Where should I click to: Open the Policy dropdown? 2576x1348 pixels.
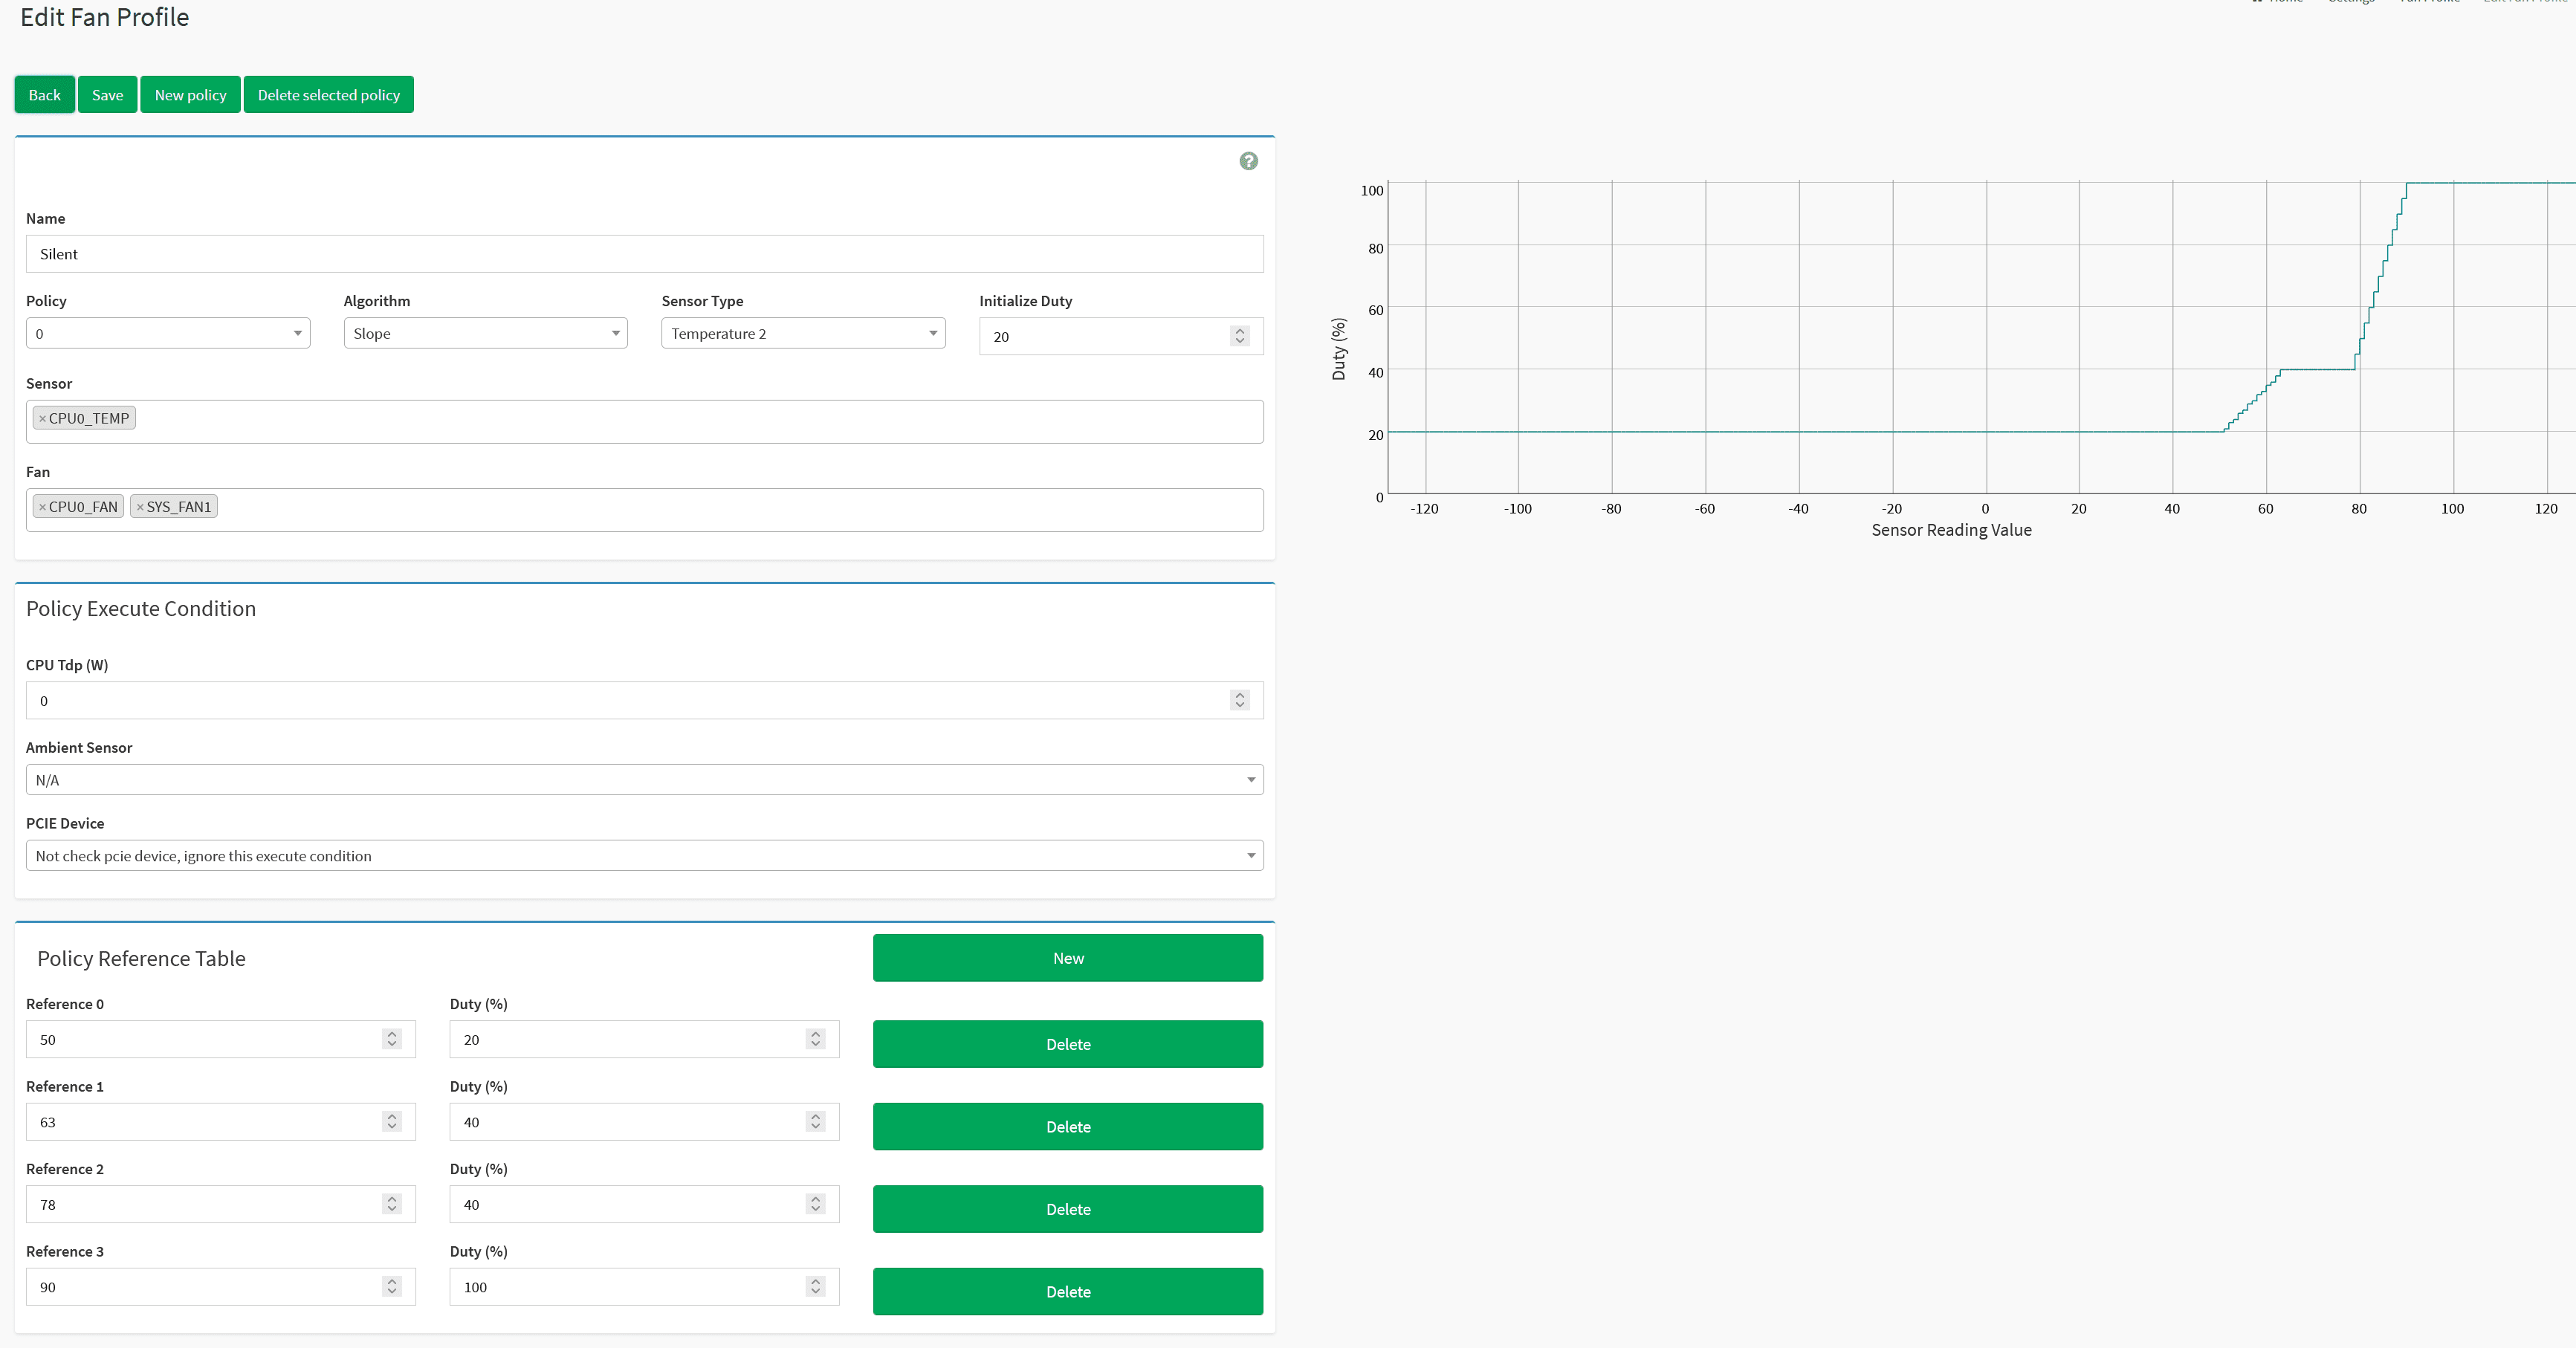coord(168,334)
